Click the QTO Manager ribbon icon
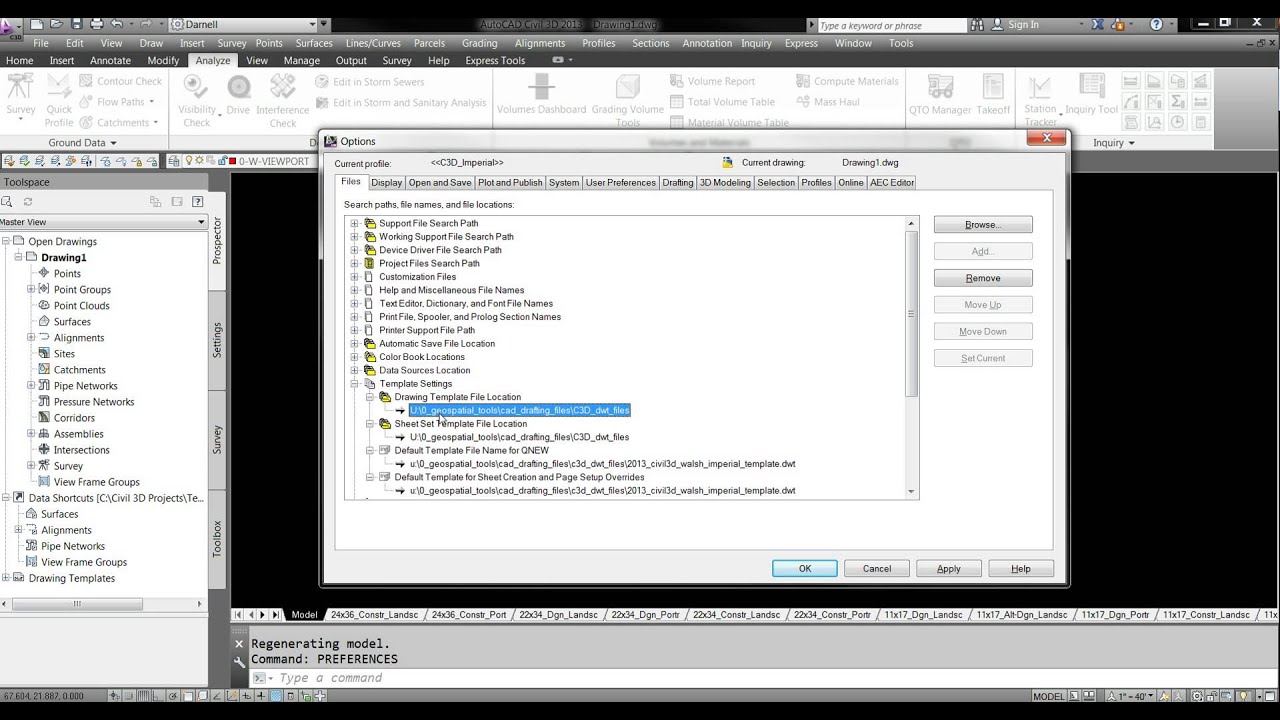The image size is (1280, 720). pyautogui.click(x=940, y=87)
